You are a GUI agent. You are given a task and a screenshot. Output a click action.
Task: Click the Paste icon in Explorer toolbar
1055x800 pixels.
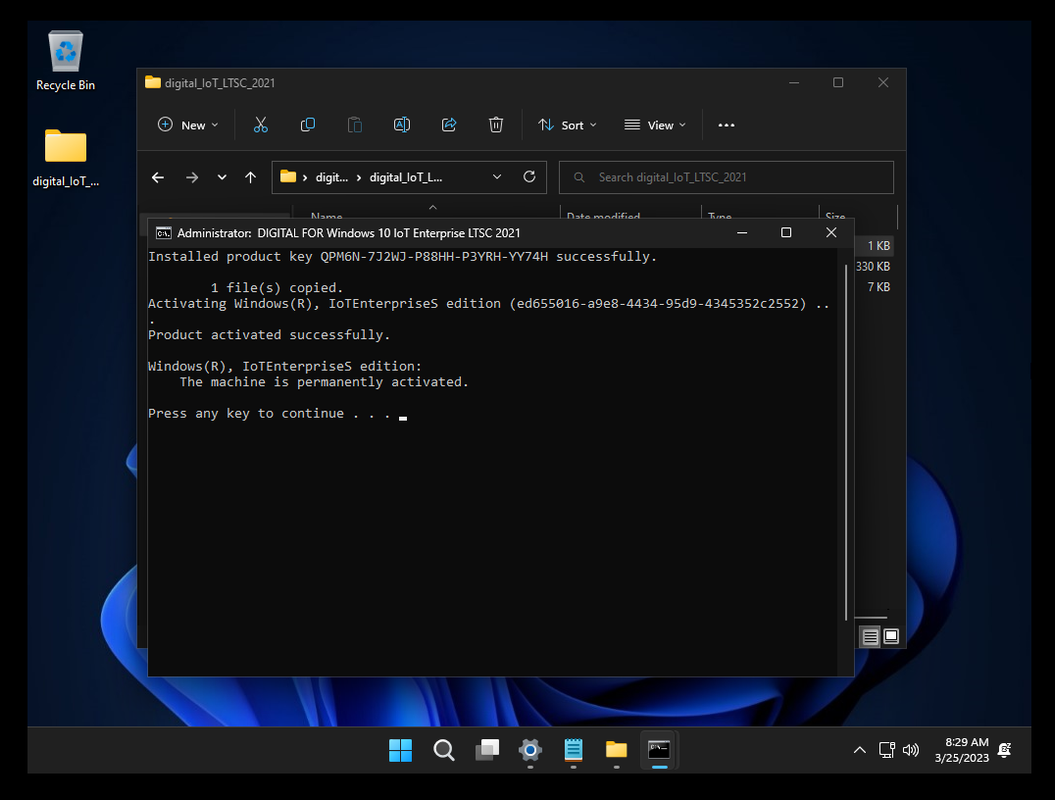(x=355, y=125)
